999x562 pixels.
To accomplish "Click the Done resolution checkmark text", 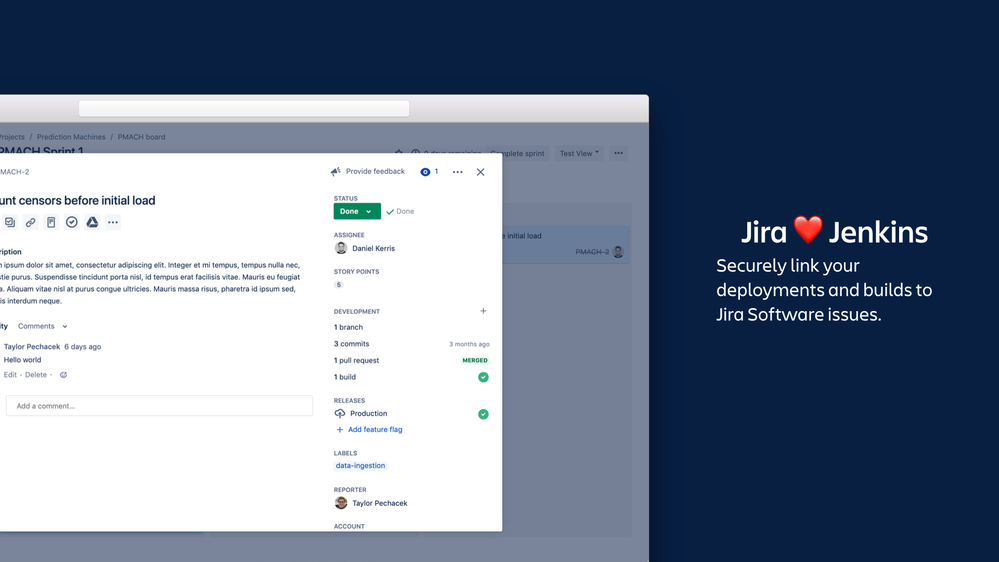I will pyautogui.click(x=400, y=212).
